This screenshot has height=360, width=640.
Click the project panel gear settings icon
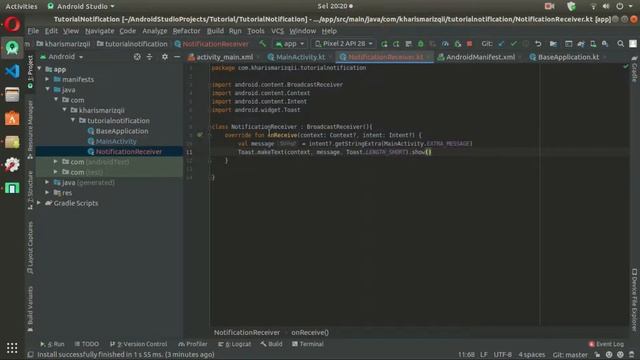[164, 57]
